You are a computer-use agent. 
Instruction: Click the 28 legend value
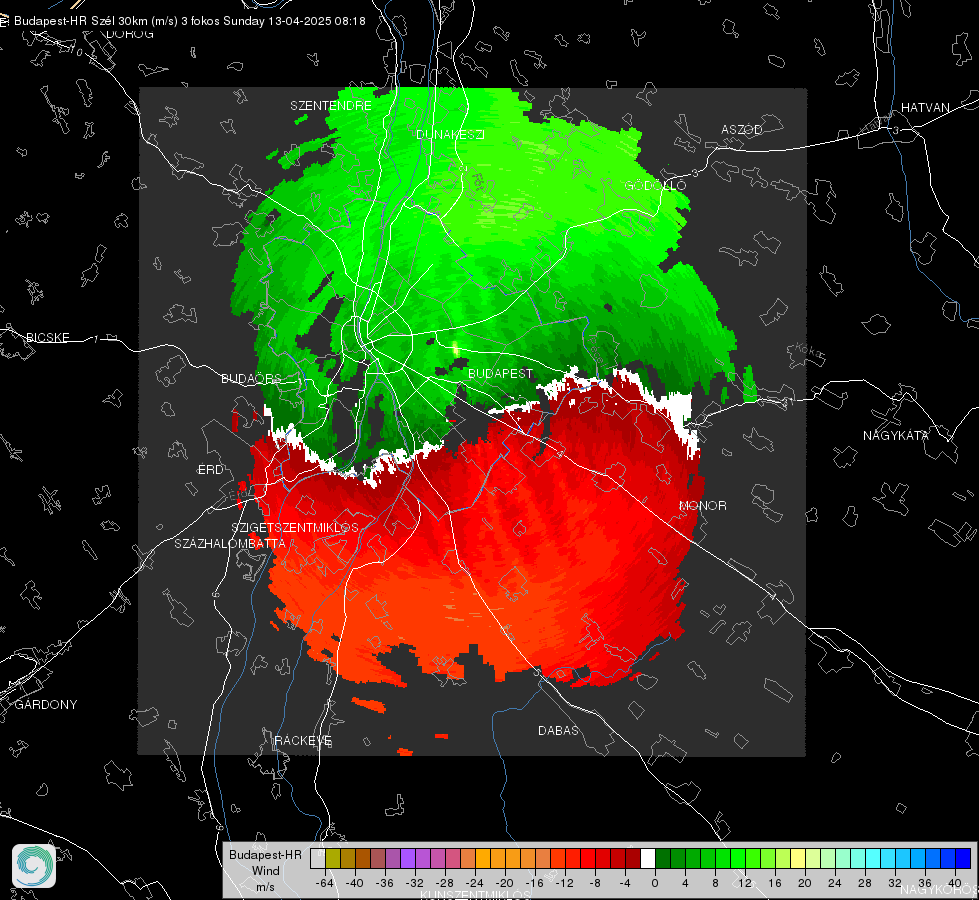point(865,883)
